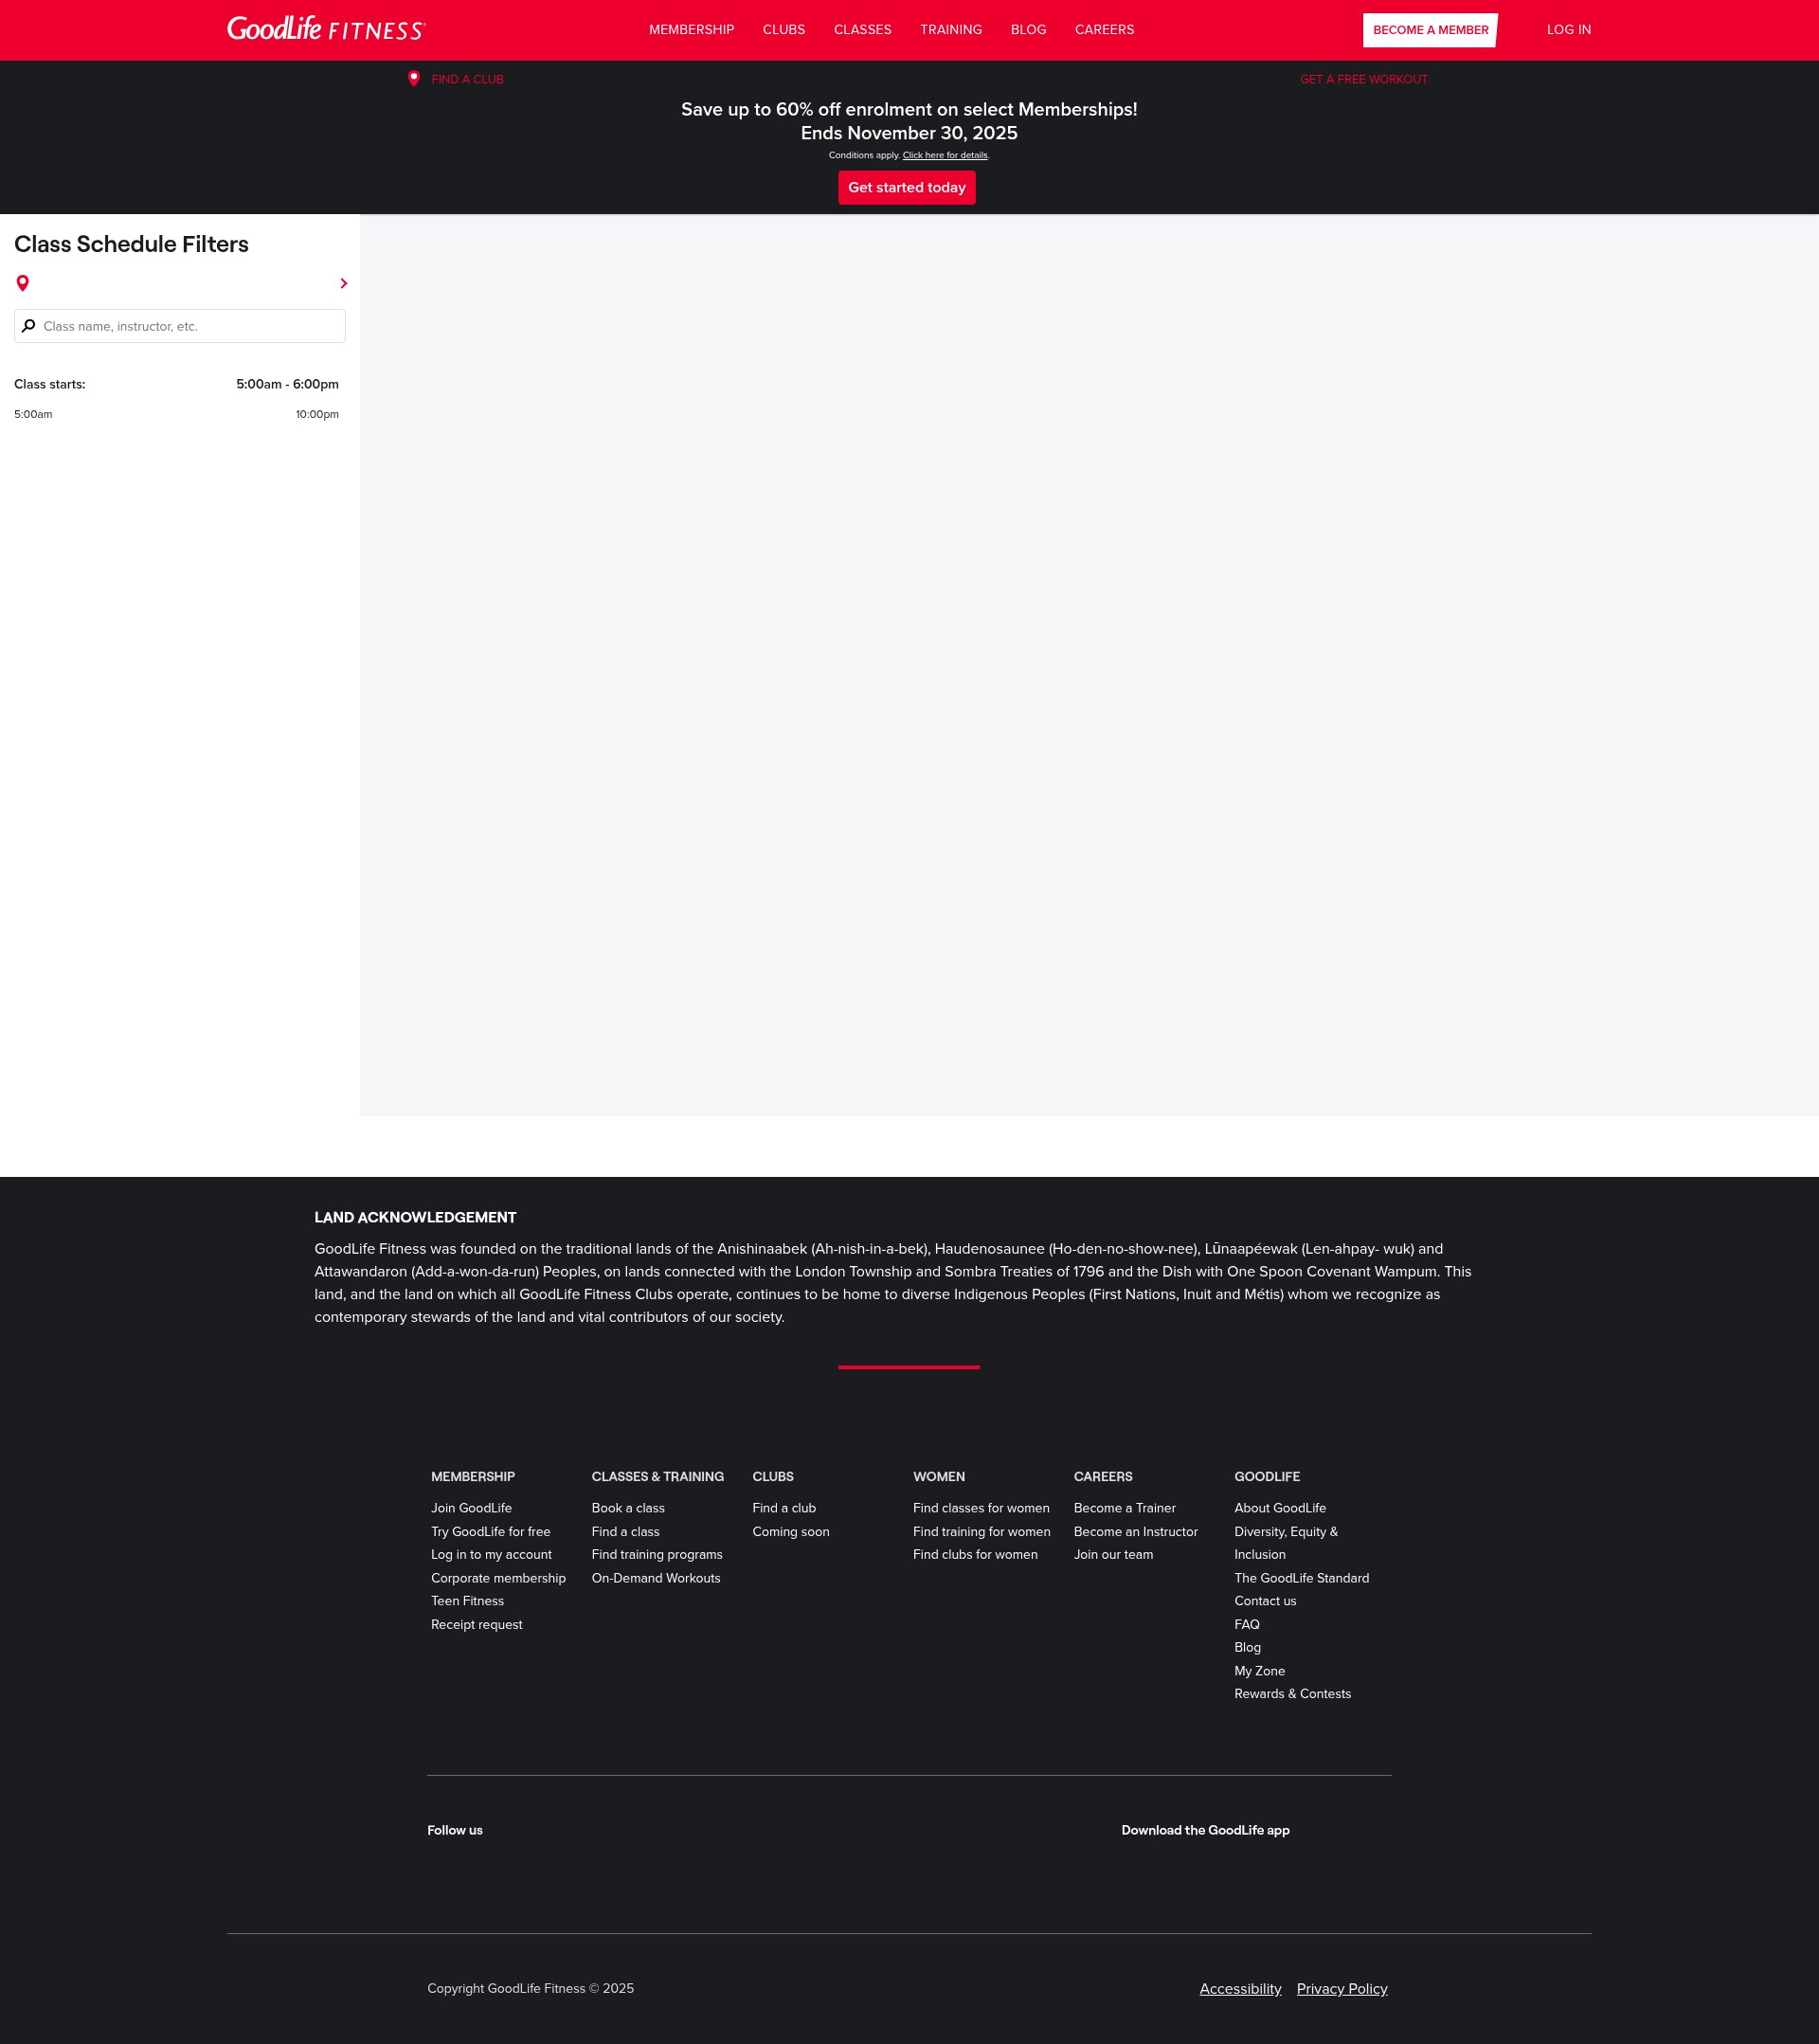Go to the Blog nav item

(x=1028, y=30)
